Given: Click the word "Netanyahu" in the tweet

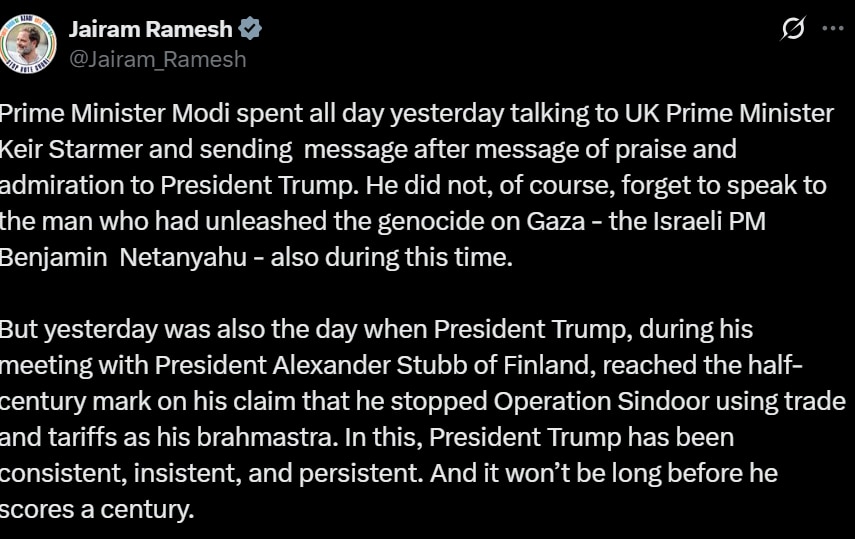Looking at the screenshot, I should point(182,257).
